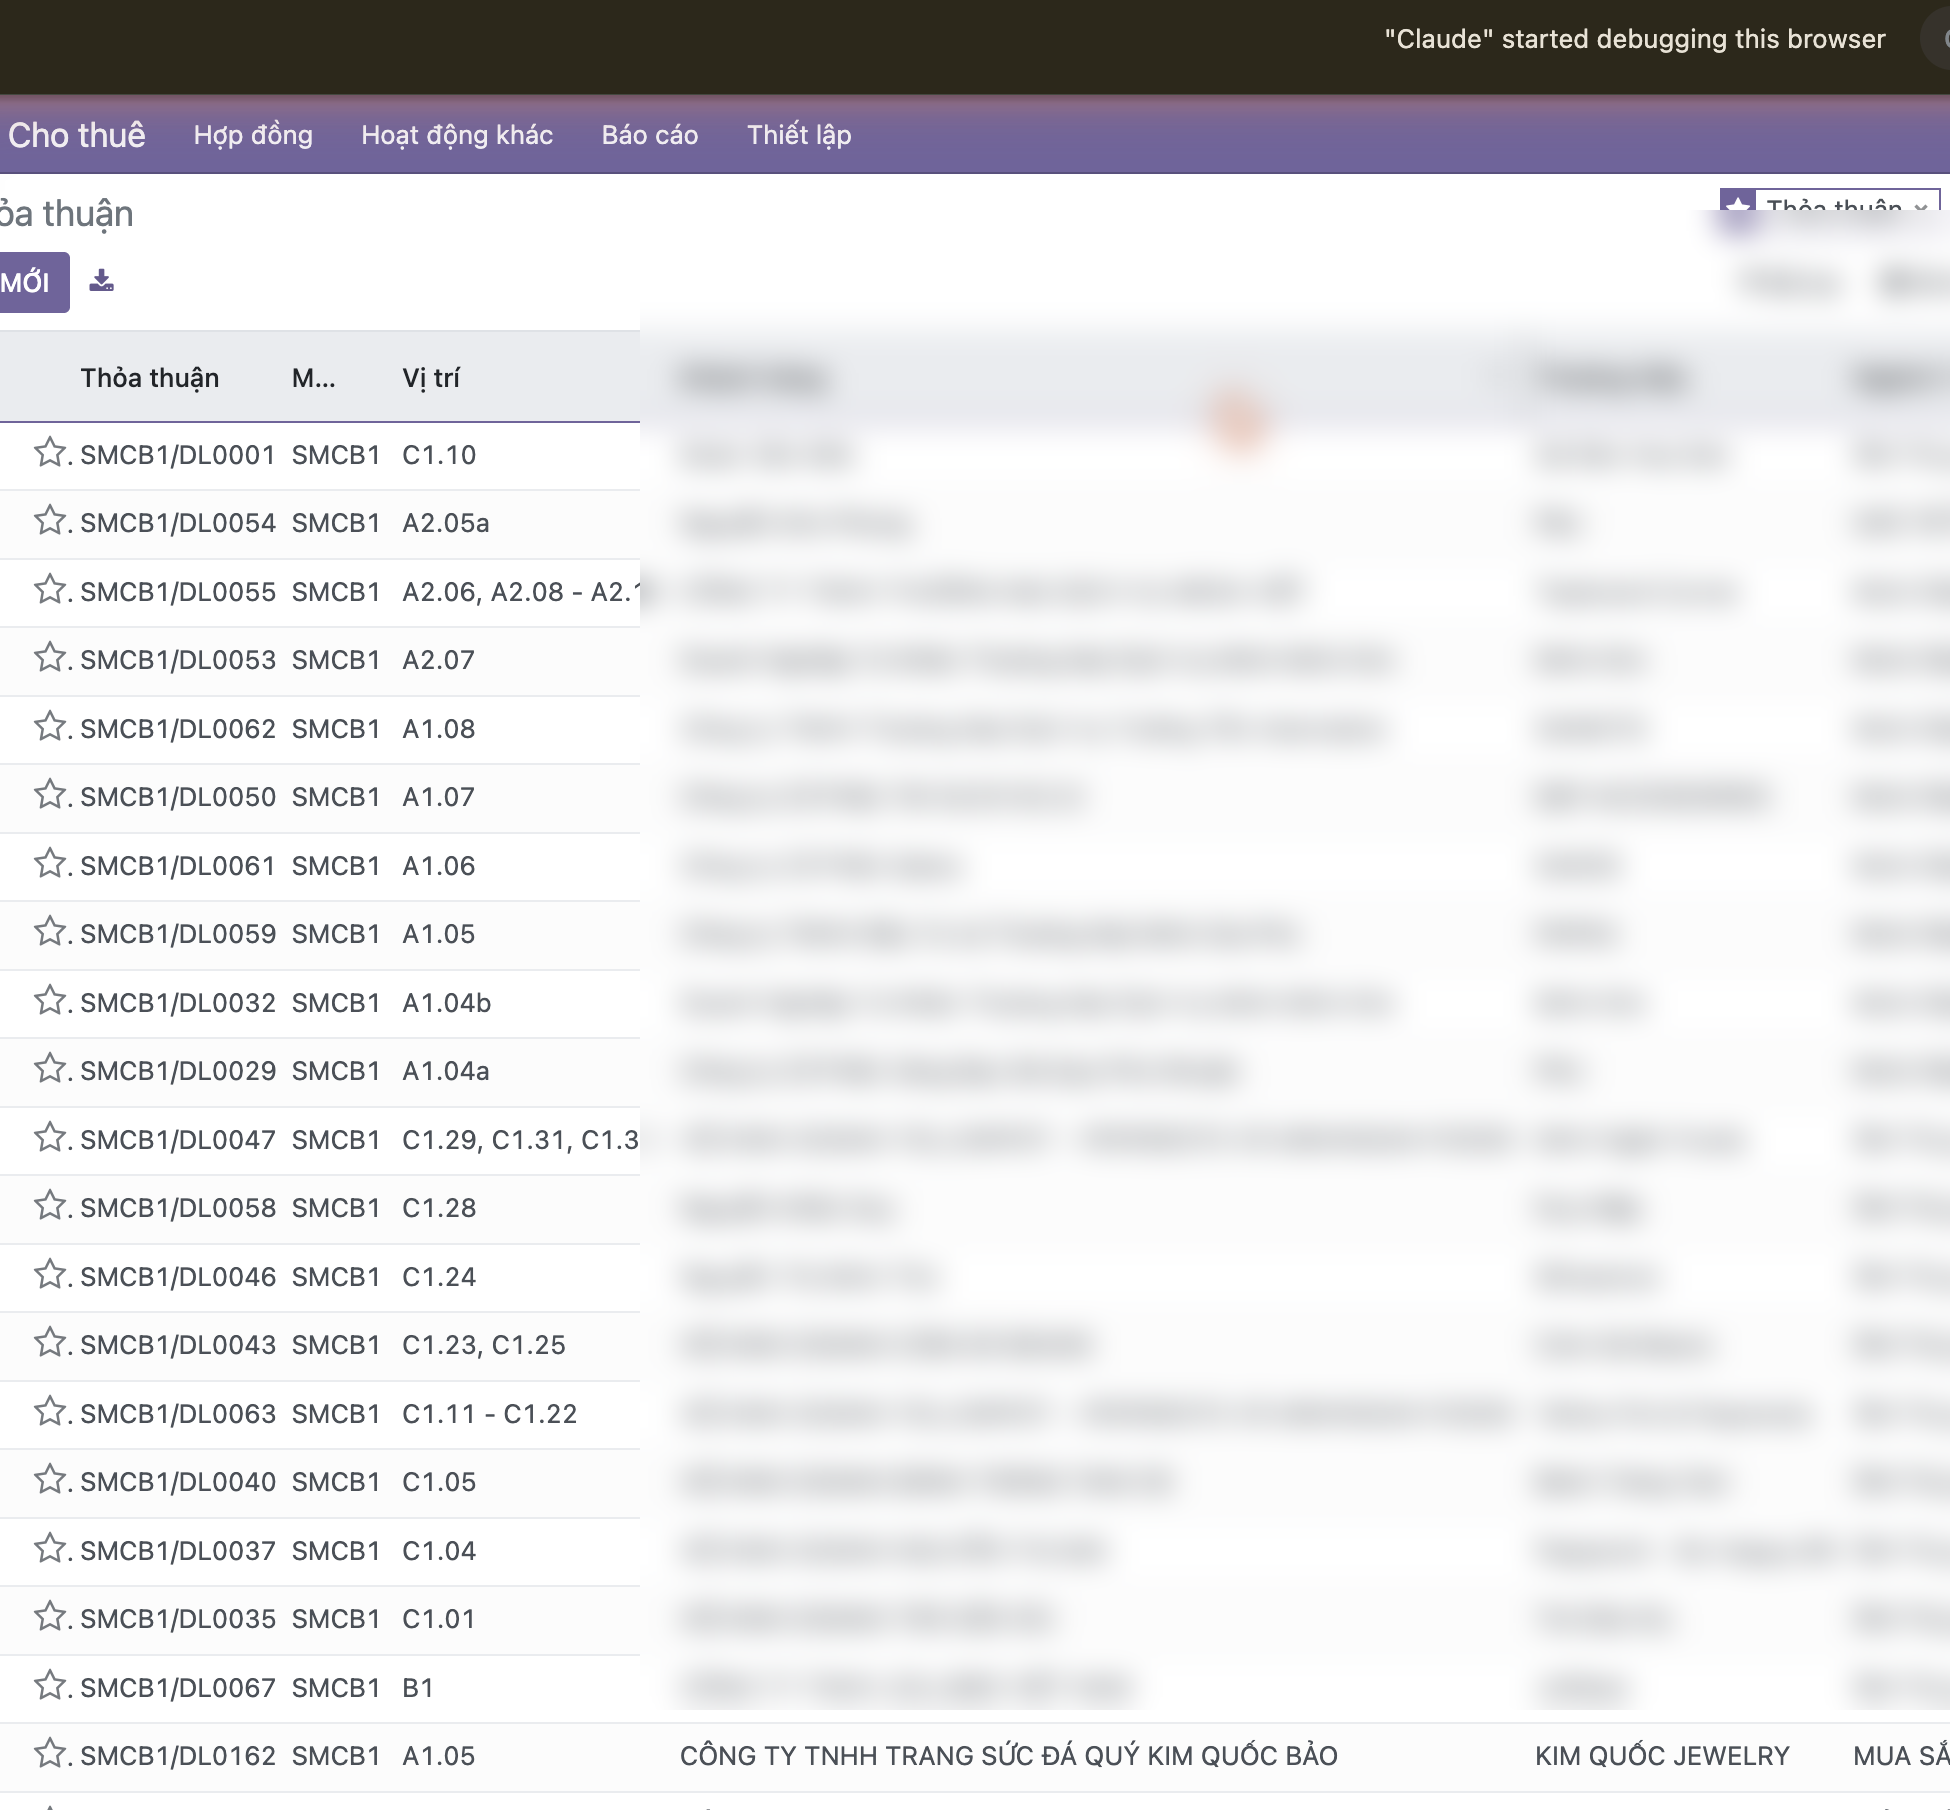This screenshot has width=1950, height=1810.
Task: Click the star on row SMCB1/DL0040
Action: pyautogui.click(x=49, y=1480)
